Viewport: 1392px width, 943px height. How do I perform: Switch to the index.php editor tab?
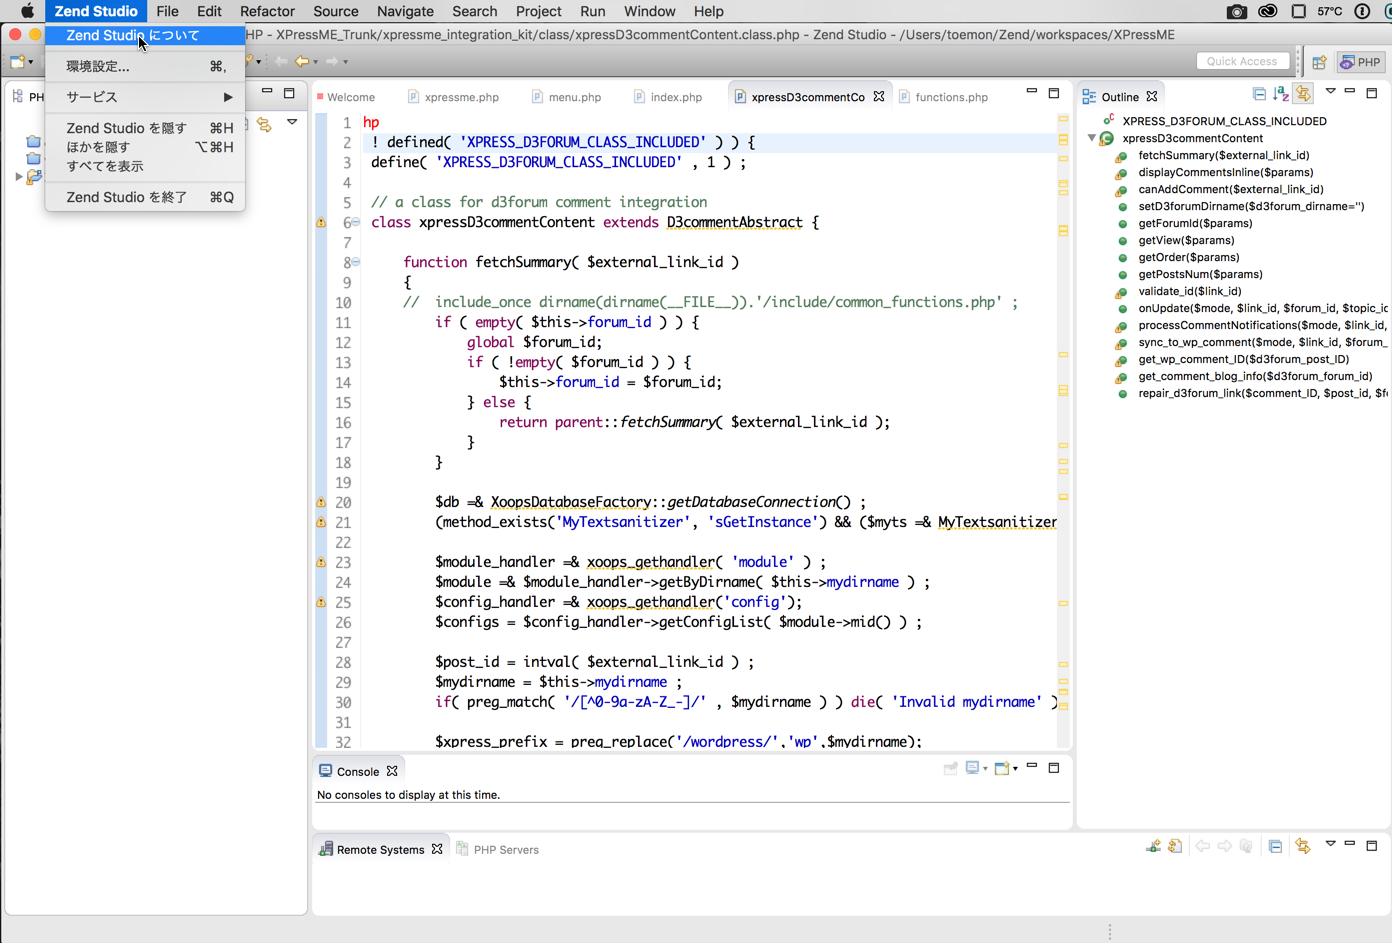(668, 97)
